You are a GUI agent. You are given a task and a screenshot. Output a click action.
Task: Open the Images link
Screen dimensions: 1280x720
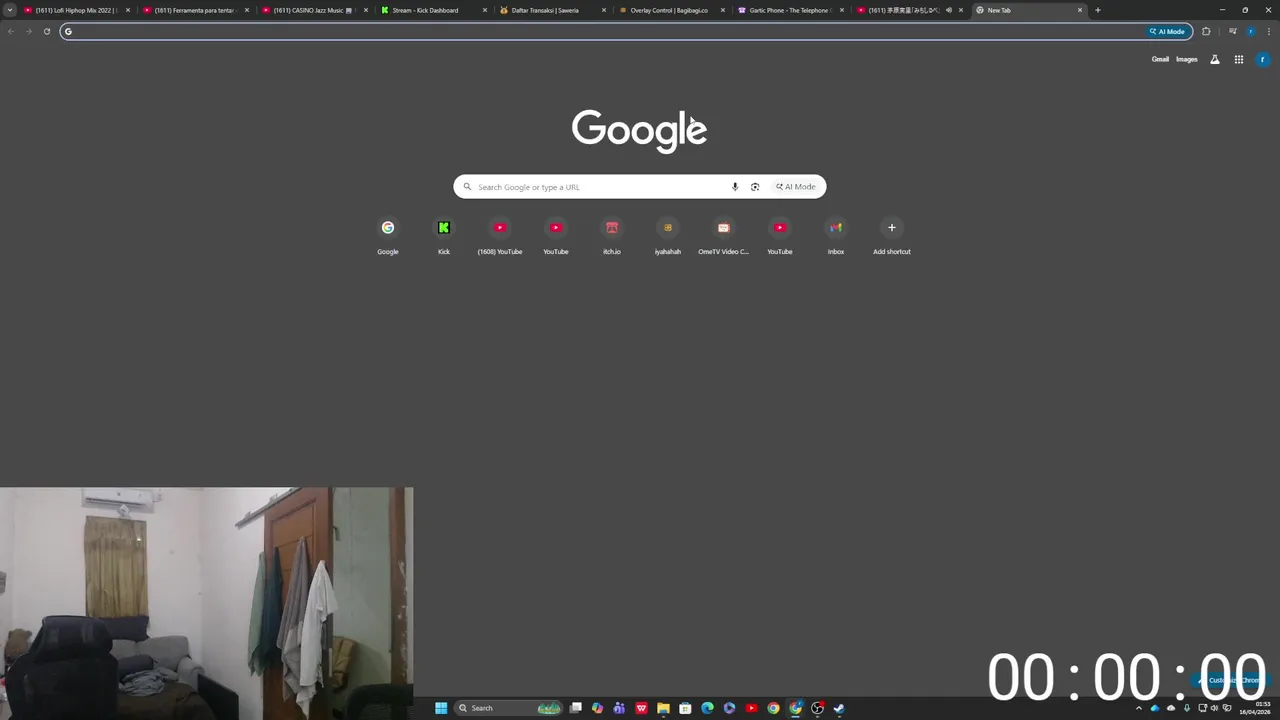click(x=1187, y=59)
